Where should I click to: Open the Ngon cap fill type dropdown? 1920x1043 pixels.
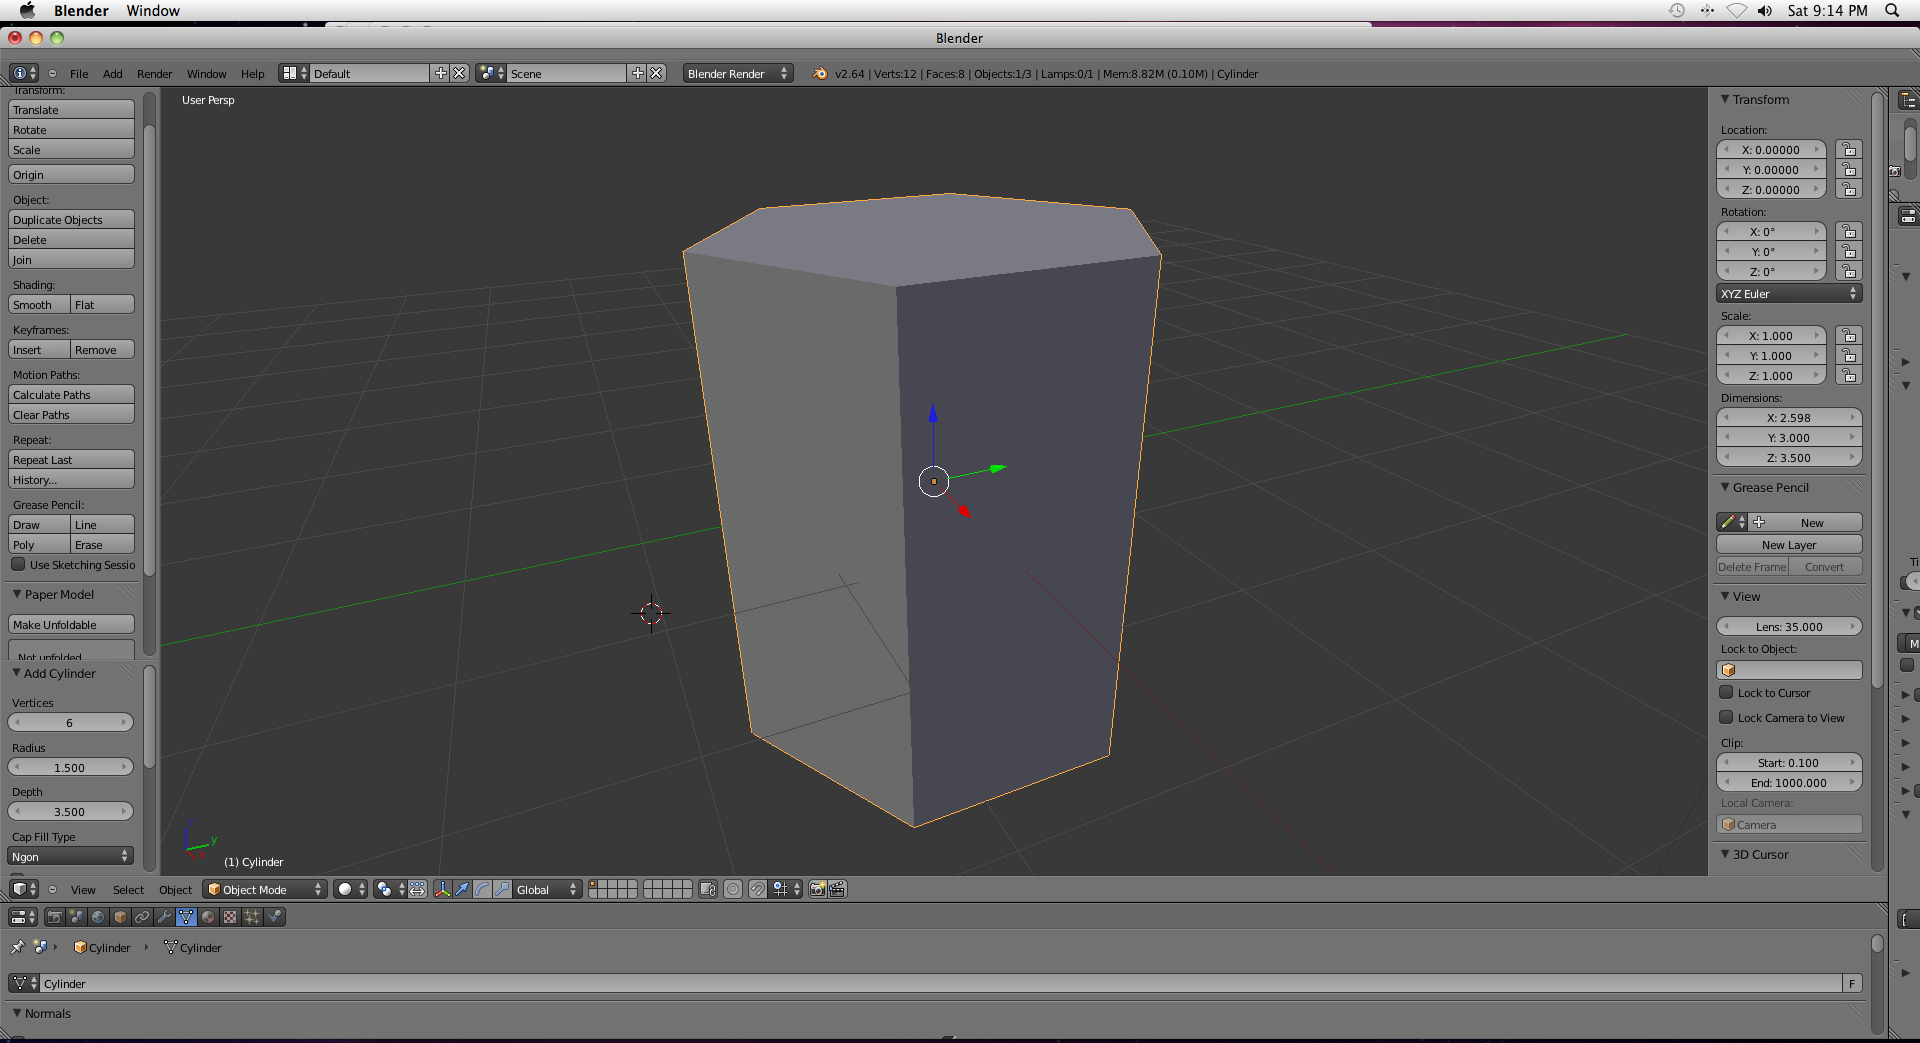[x=70, y=856]
